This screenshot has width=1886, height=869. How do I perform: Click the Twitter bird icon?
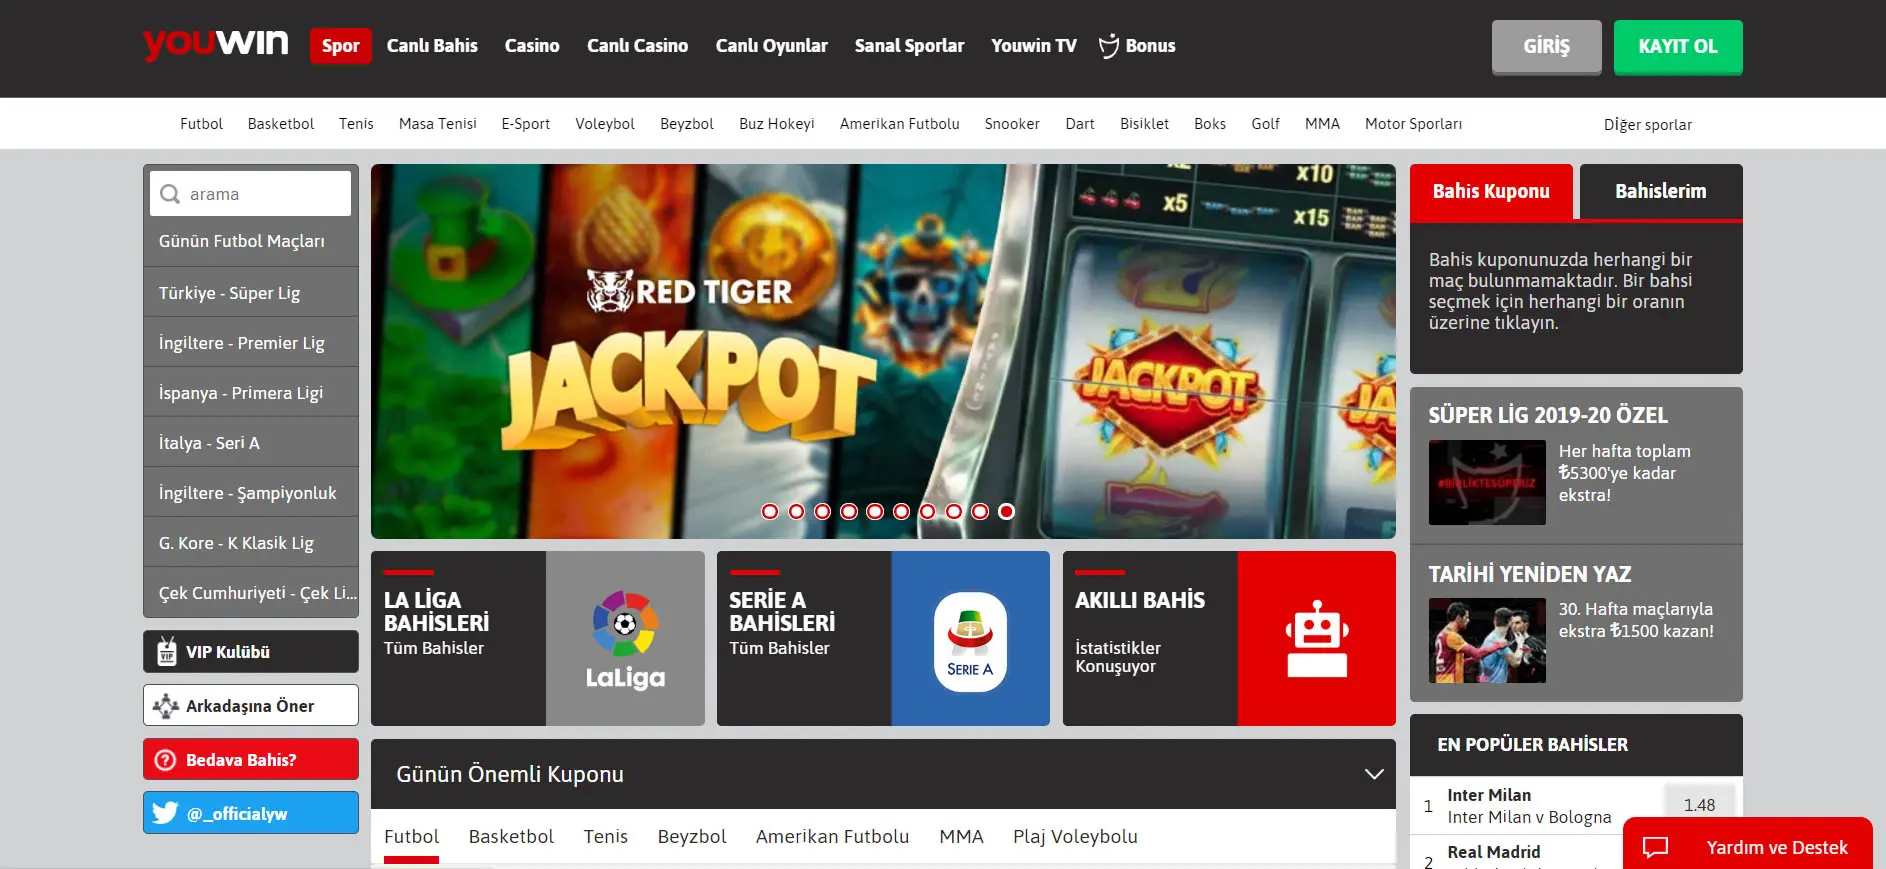point(166,813)
